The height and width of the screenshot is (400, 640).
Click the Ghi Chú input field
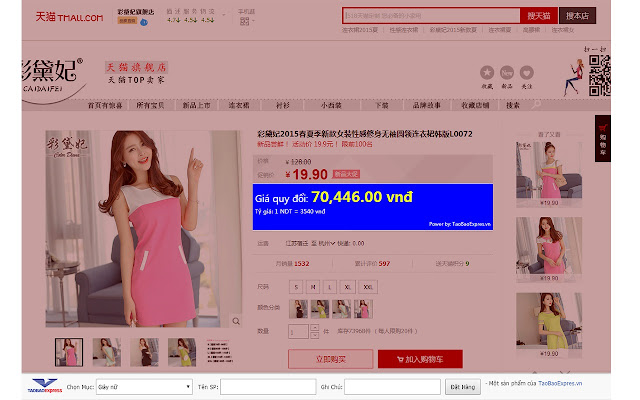392,387
